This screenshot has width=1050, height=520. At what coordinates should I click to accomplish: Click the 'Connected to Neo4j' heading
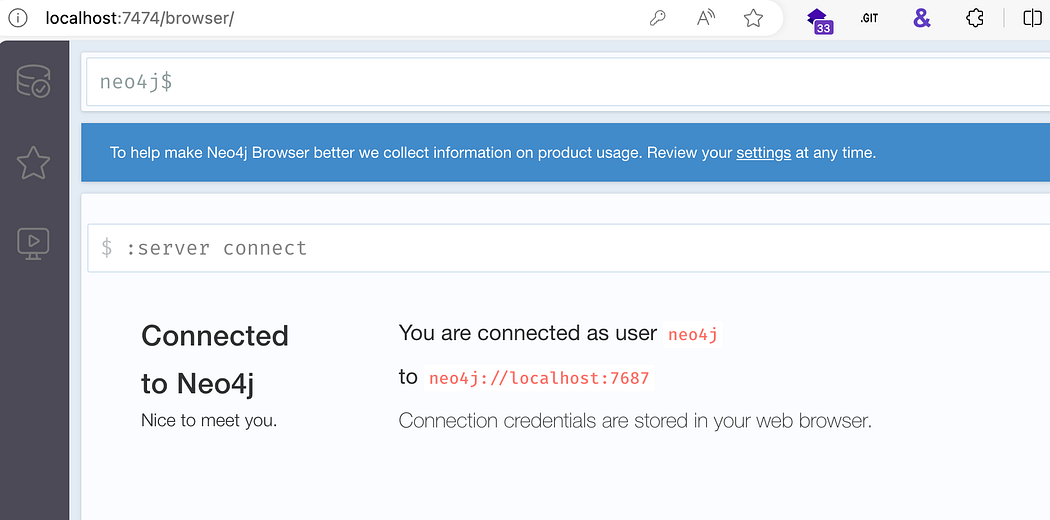(x=215, y=359)
